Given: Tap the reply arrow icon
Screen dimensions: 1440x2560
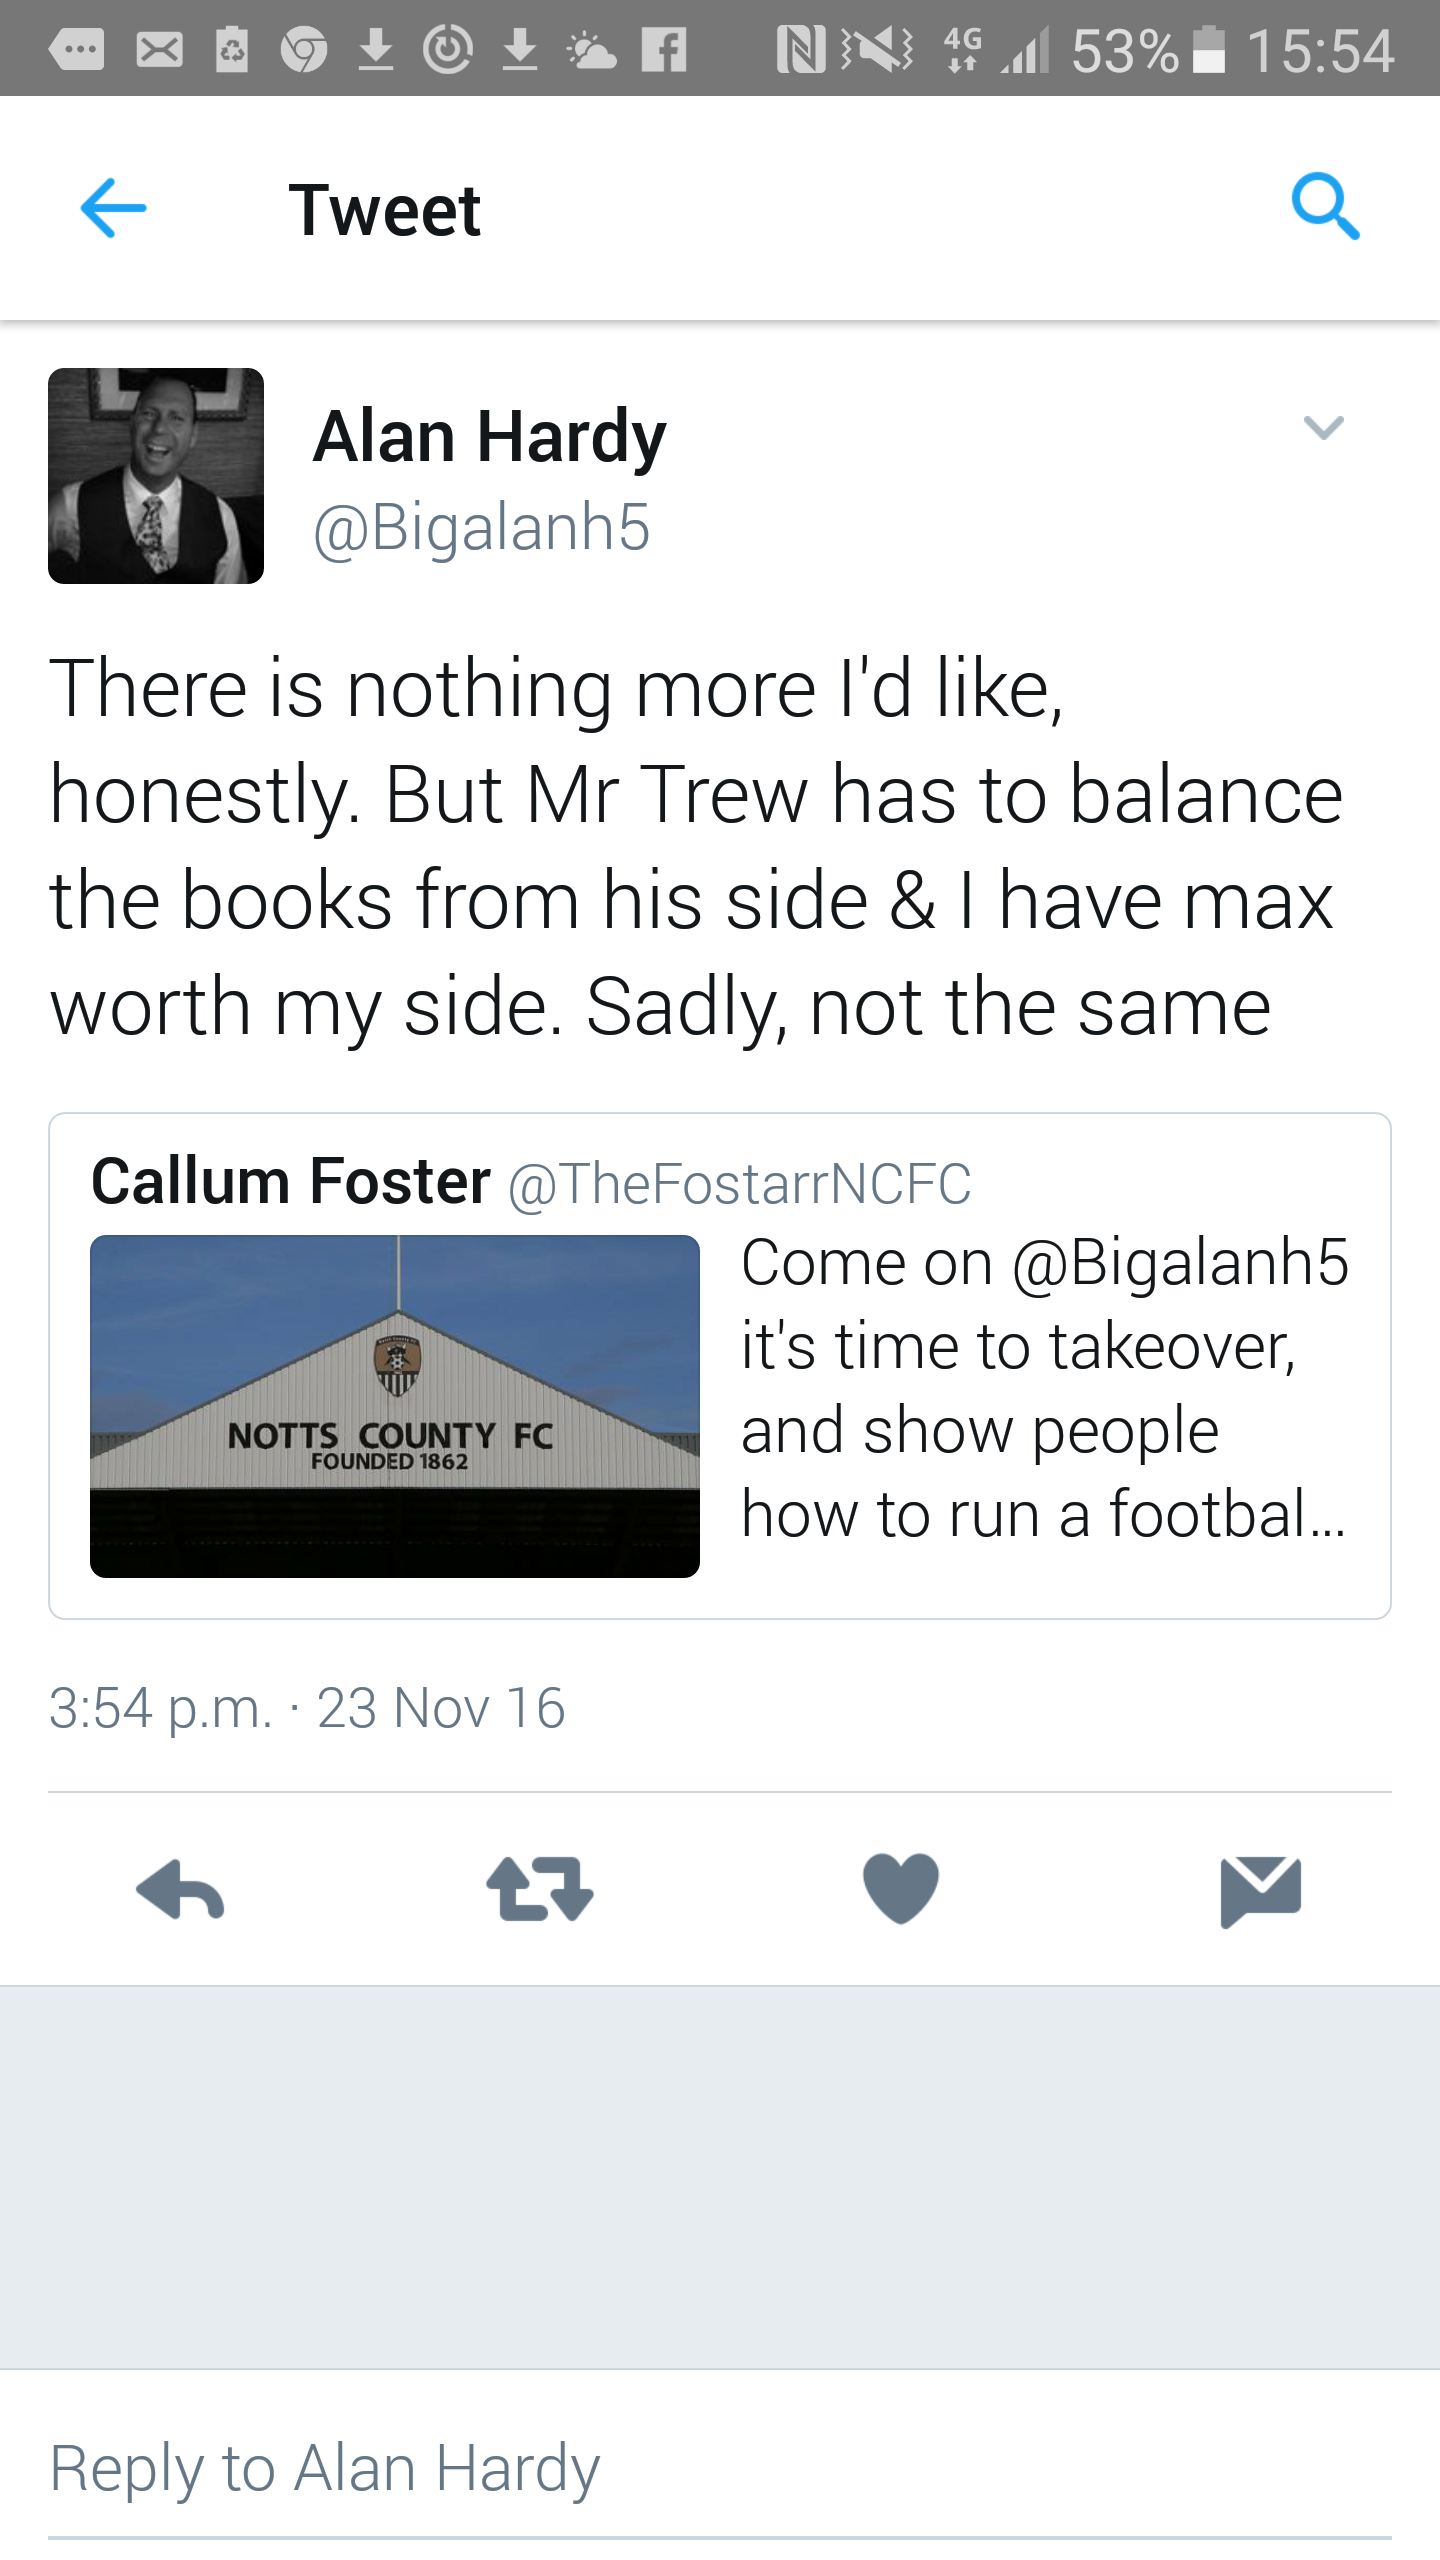Looking at the screenshot, I should point(180,1889).
